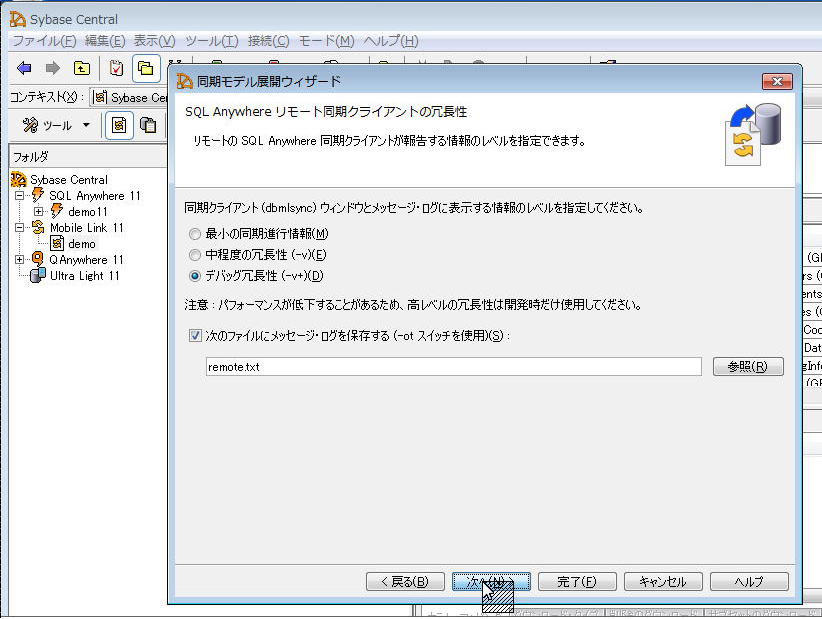822x619 pixels.
Task: Click the blue Back arrow toolbar icon
Action: tap(24, 68)
